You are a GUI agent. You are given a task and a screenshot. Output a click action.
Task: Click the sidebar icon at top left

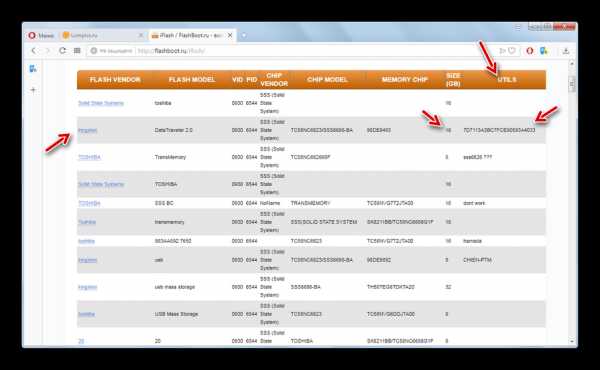tap(33, 69)
